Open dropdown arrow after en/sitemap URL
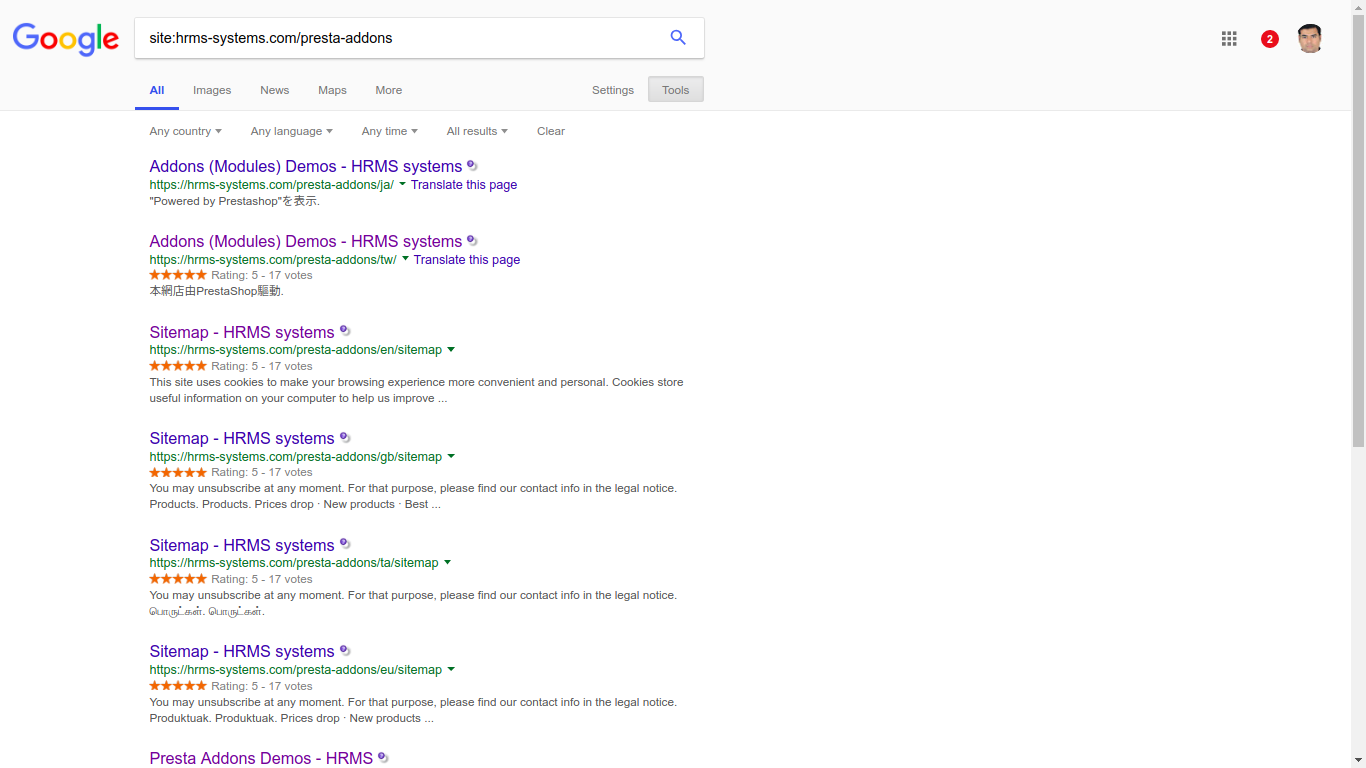 tap(451, 350)
